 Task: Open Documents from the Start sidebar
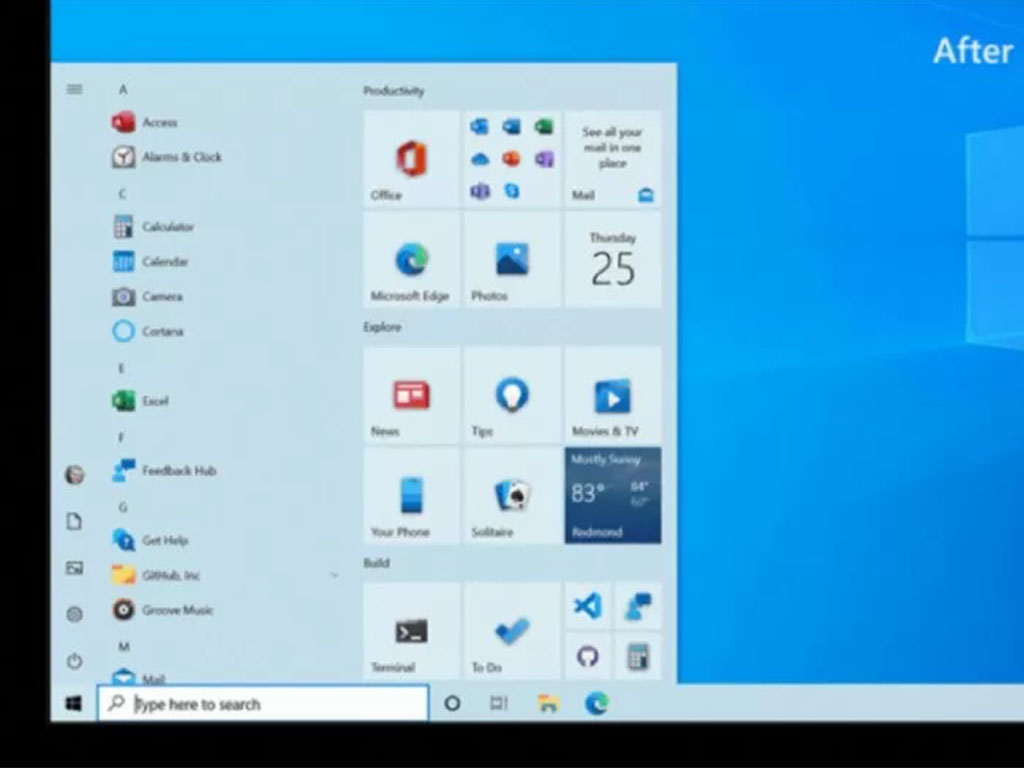(x=74, y=521)
